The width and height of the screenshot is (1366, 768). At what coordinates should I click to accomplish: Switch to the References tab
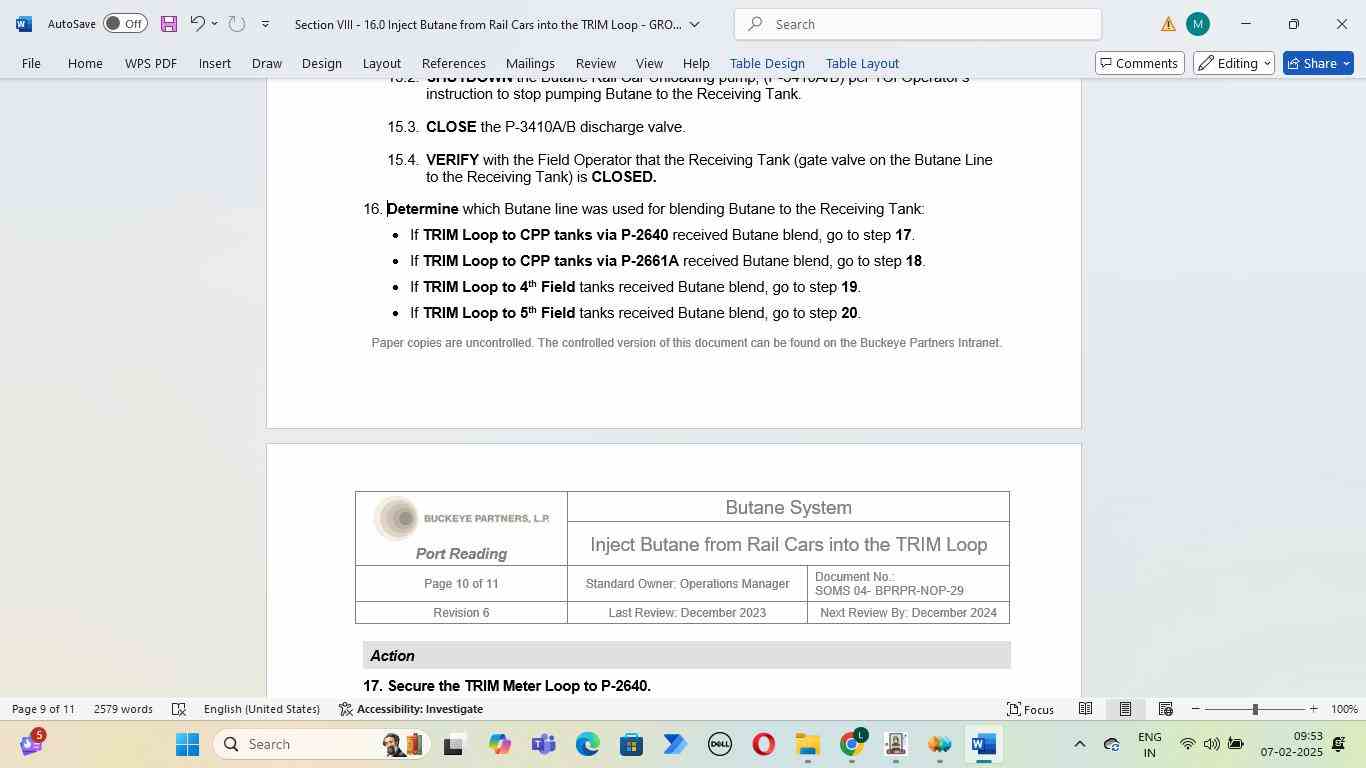click(x=453, y=63)
